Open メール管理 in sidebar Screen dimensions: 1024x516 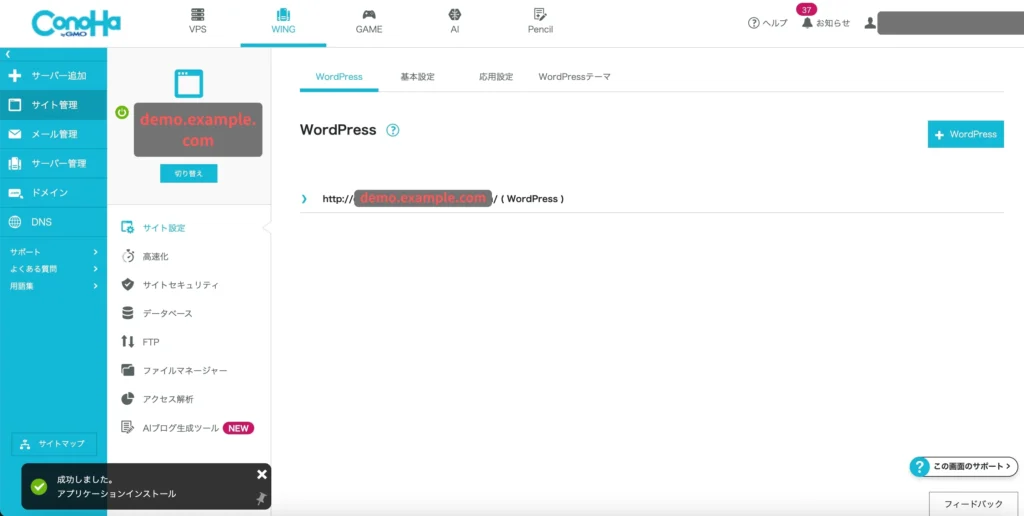coord(54,135)
